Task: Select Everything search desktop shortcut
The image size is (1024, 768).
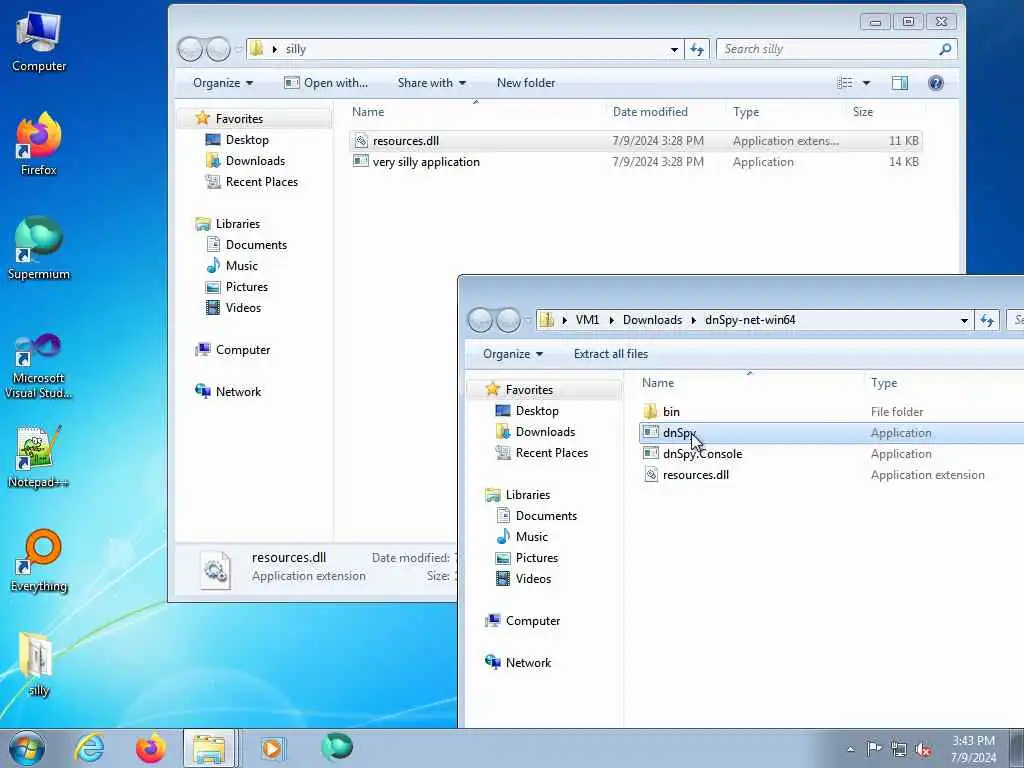Action: click(x=39, y=560)
